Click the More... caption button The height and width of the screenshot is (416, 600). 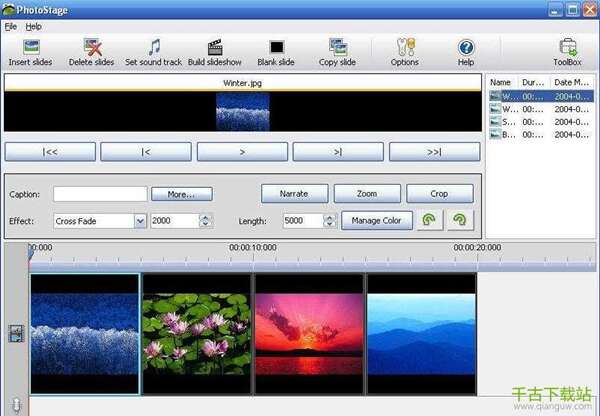tap(182, 194)
